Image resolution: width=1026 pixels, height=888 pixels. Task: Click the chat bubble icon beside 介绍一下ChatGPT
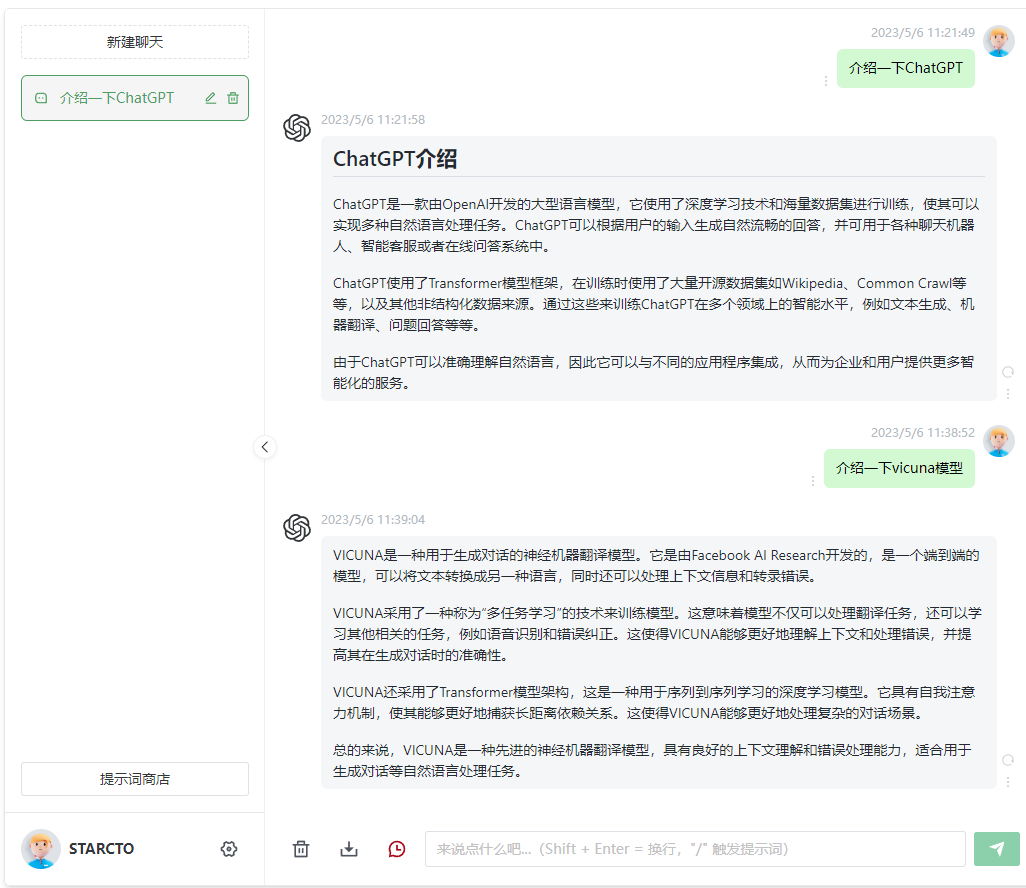pyautogui.click(x=41, y=98)
